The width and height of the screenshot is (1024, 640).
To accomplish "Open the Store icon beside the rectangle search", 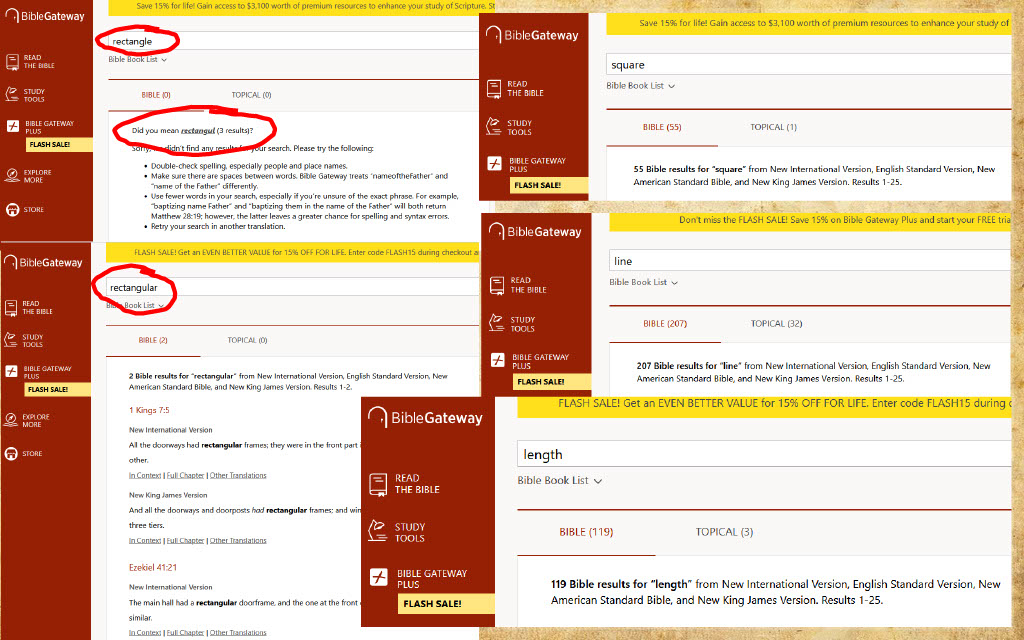I will (12, 210).
